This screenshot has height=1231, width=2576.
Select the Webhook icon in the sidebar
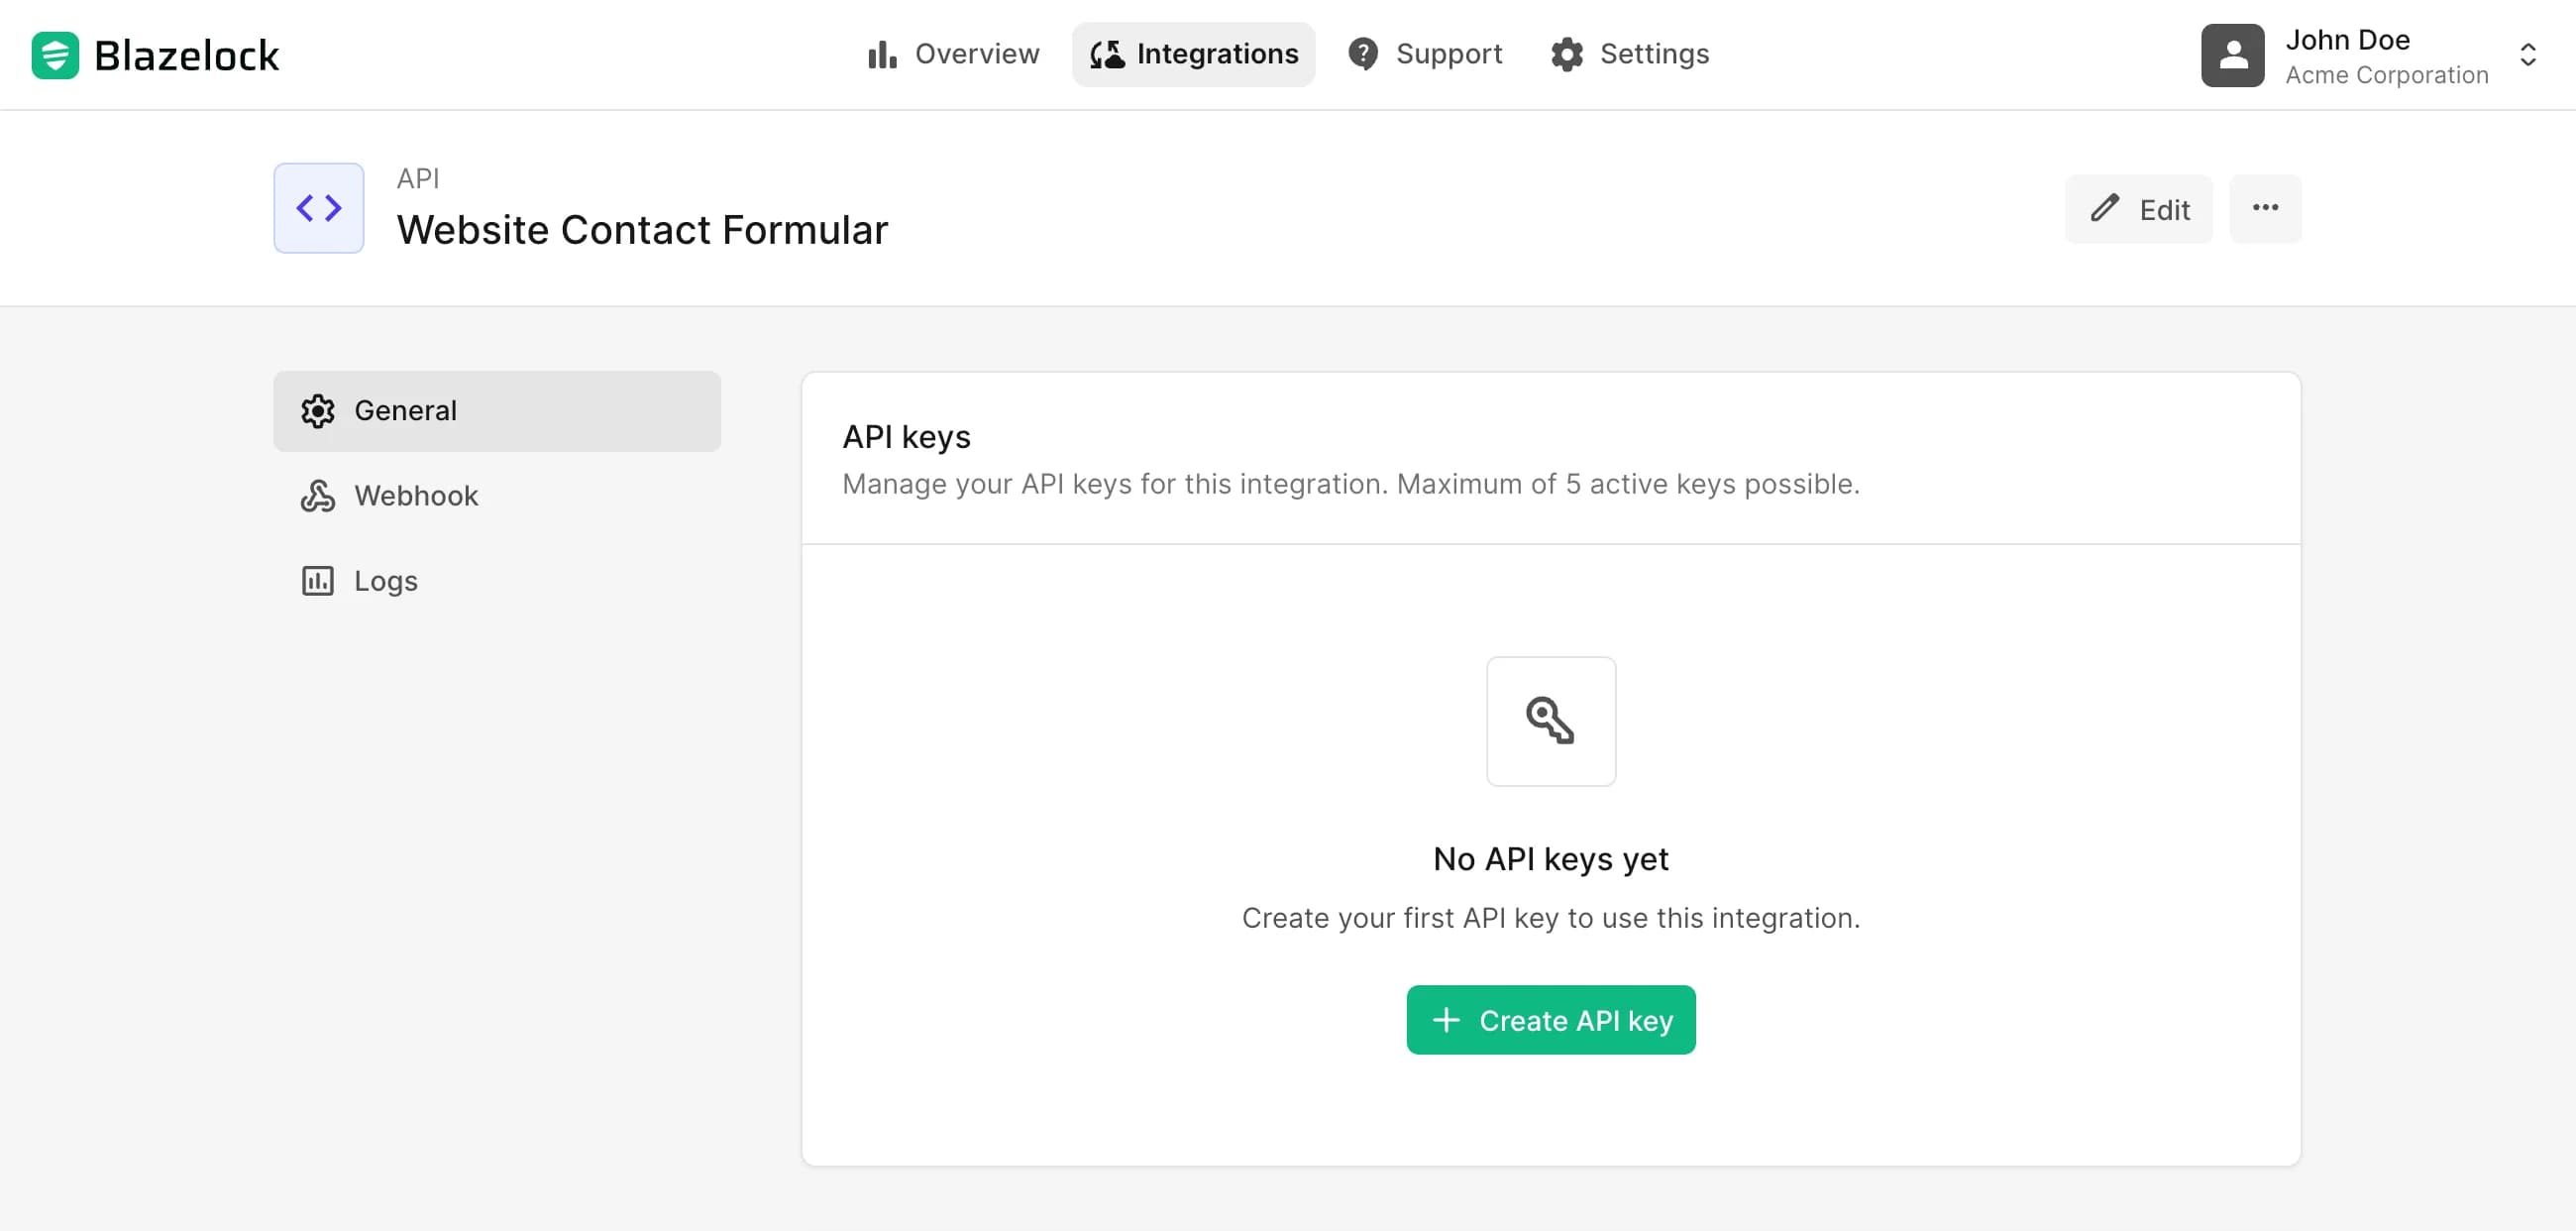(x=316, y=495)
